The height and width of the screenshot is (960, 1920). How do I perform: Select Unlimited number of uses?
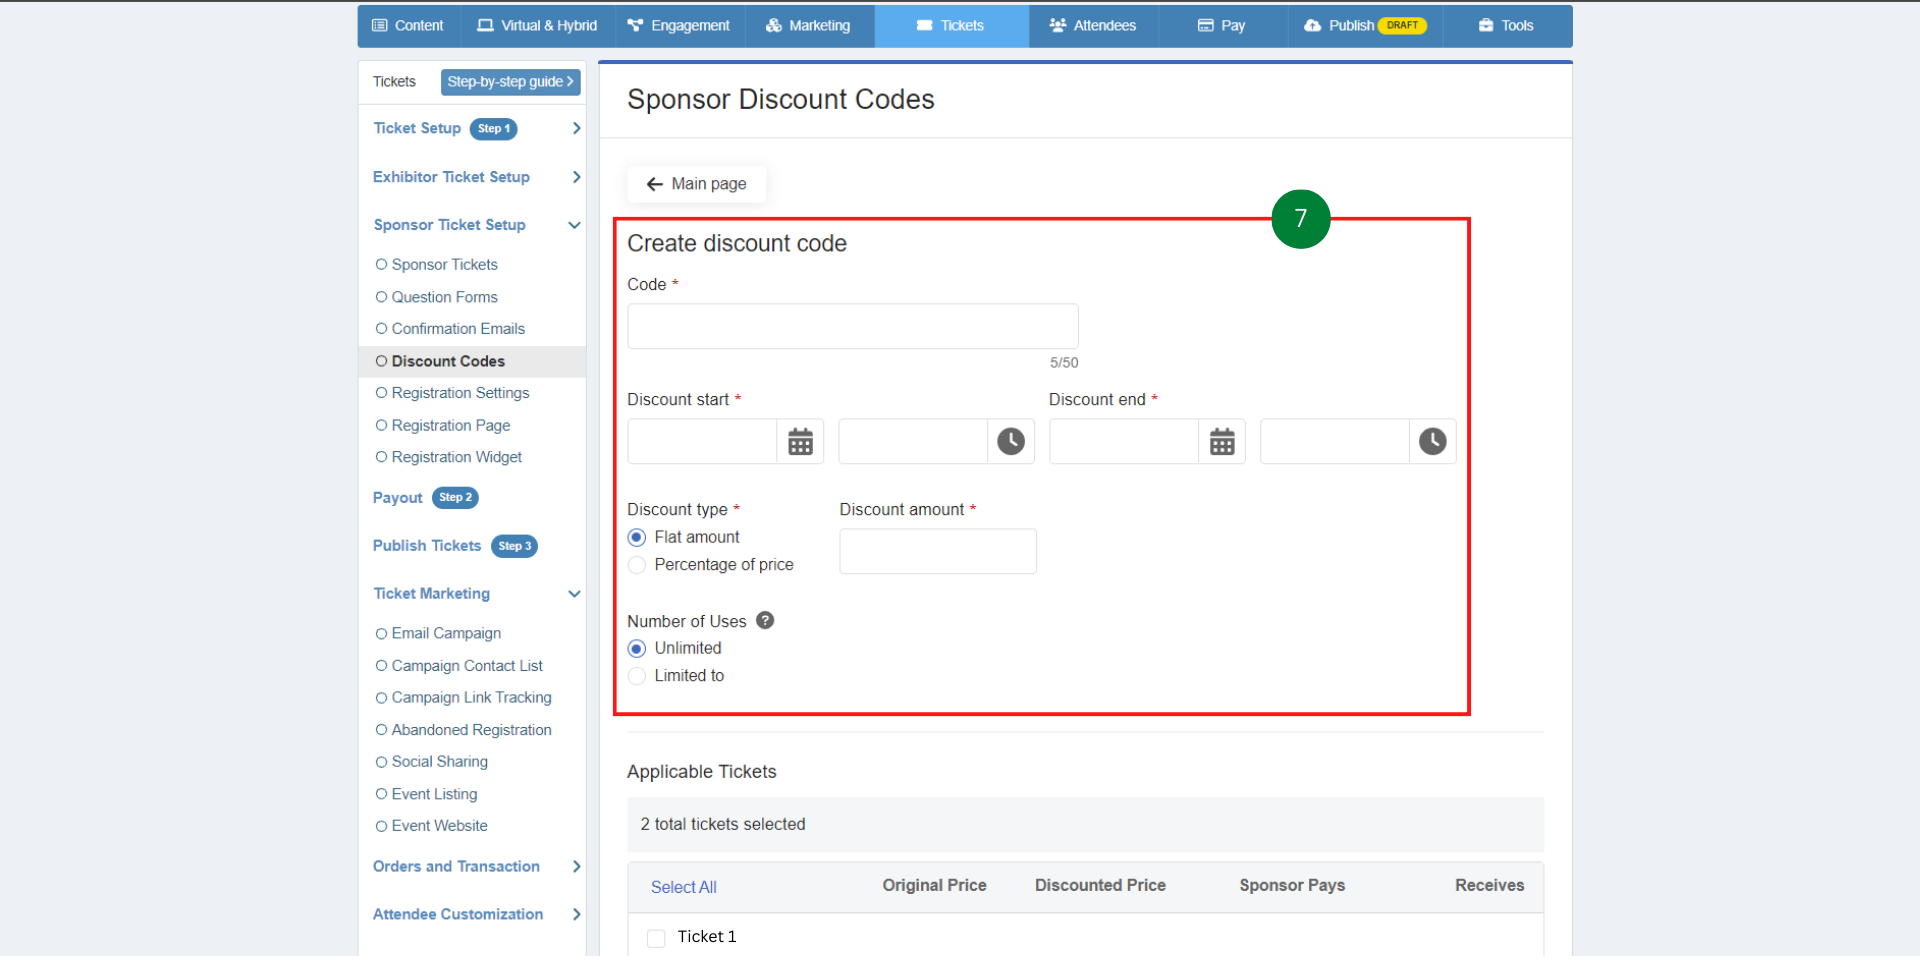(x=637, y=649)
